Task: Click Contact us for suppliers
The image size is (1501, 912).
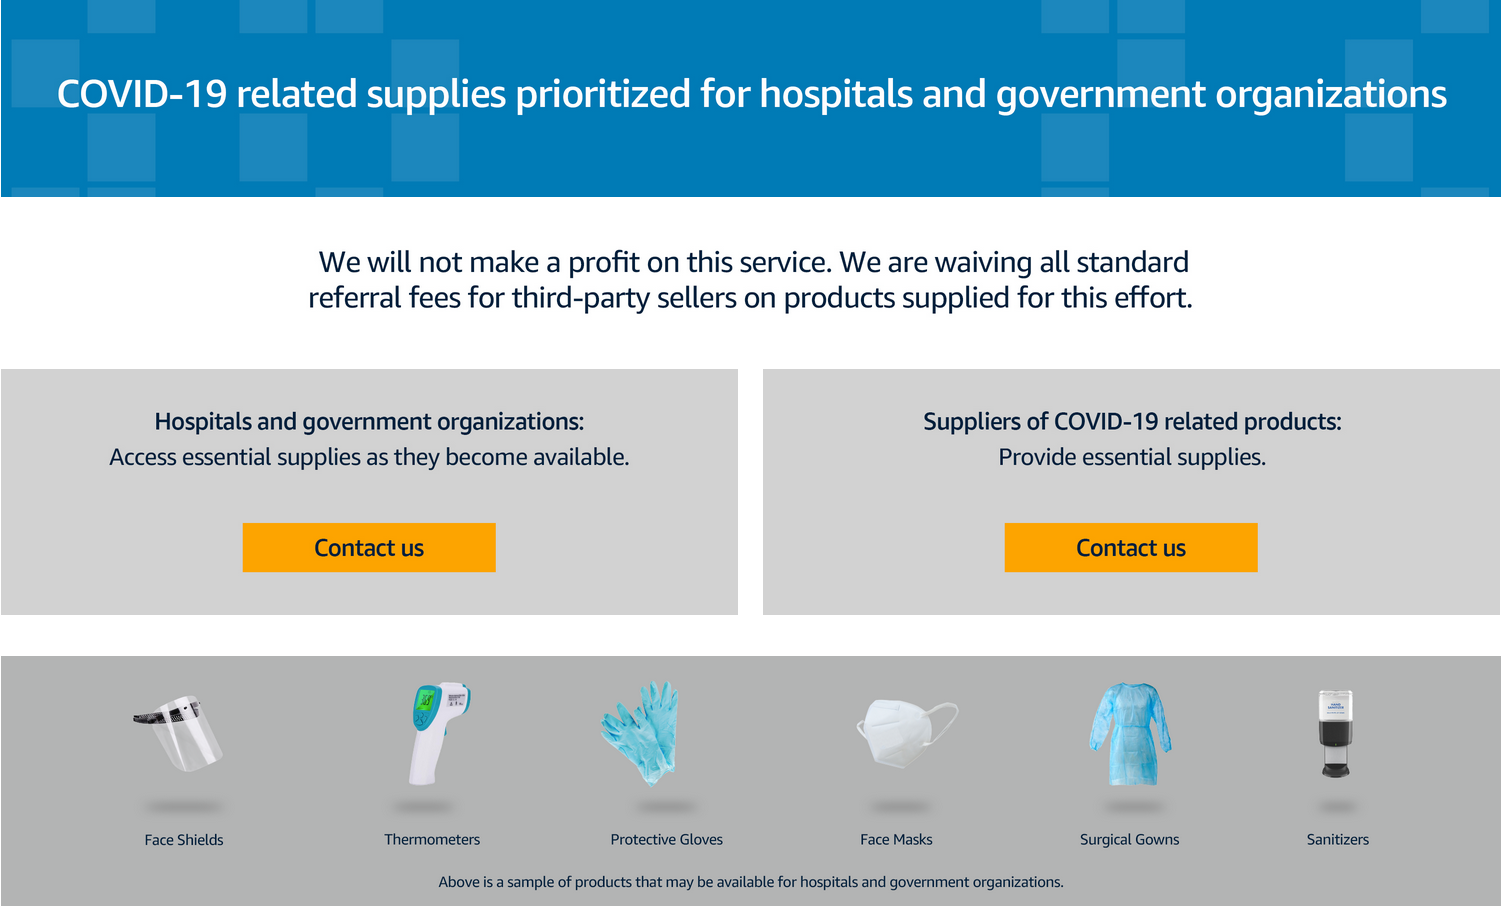Action: tap(1131, 548)
